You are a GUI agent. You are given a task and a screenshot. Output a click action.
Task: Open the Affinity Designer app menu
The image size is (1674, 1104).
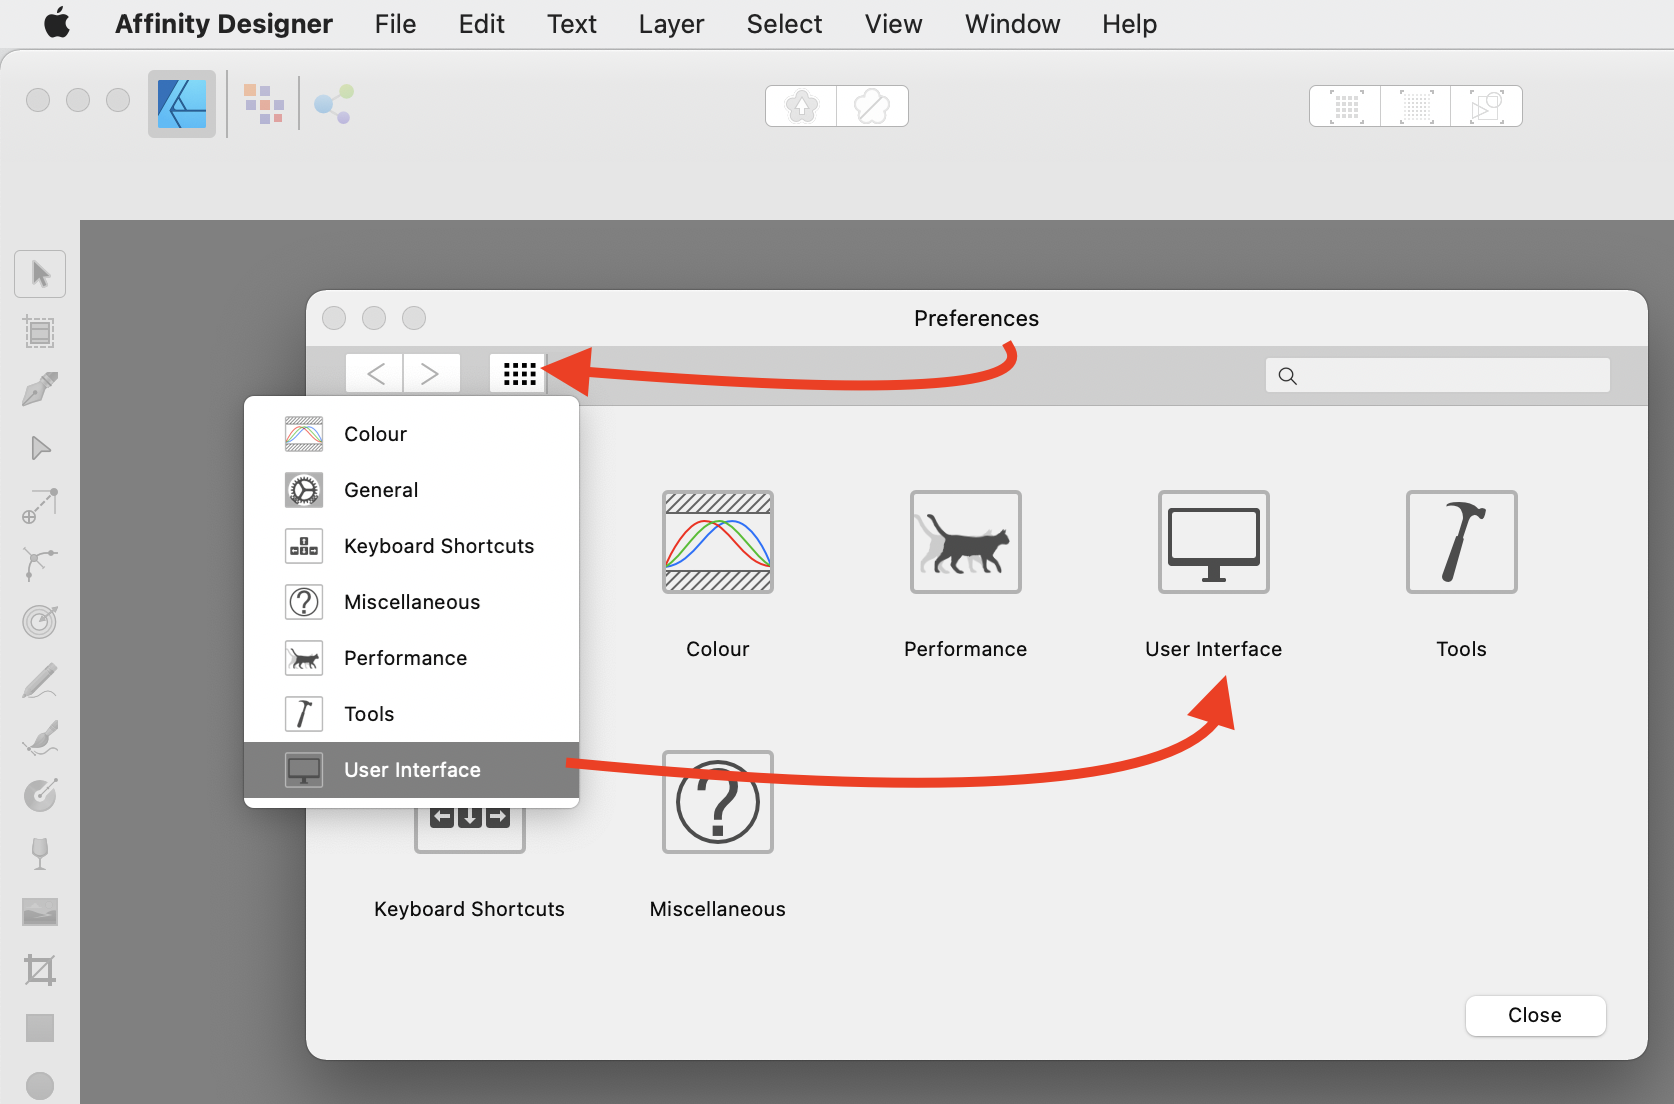tap(224, 24)
